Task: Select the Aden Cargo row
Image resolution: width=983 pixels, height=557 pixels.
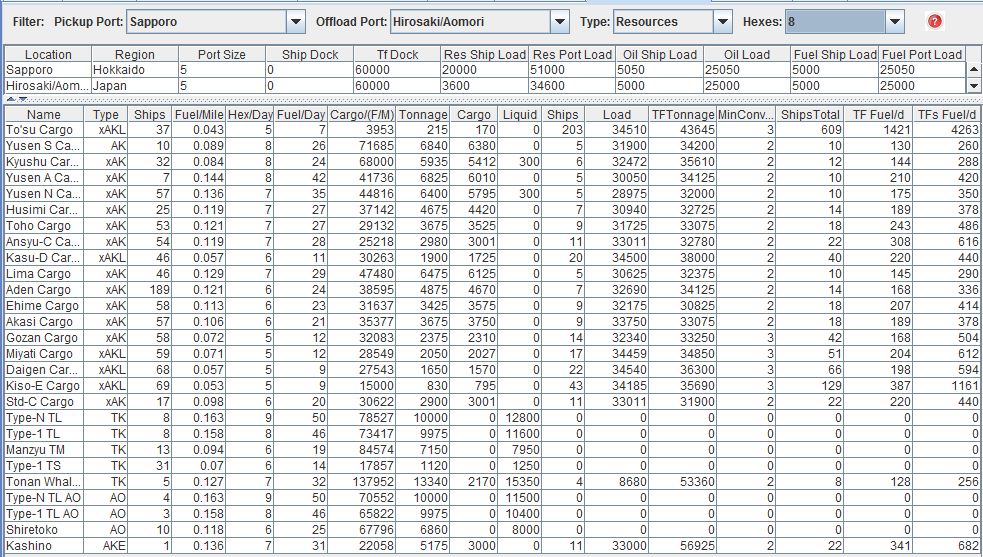Action: 493,290
